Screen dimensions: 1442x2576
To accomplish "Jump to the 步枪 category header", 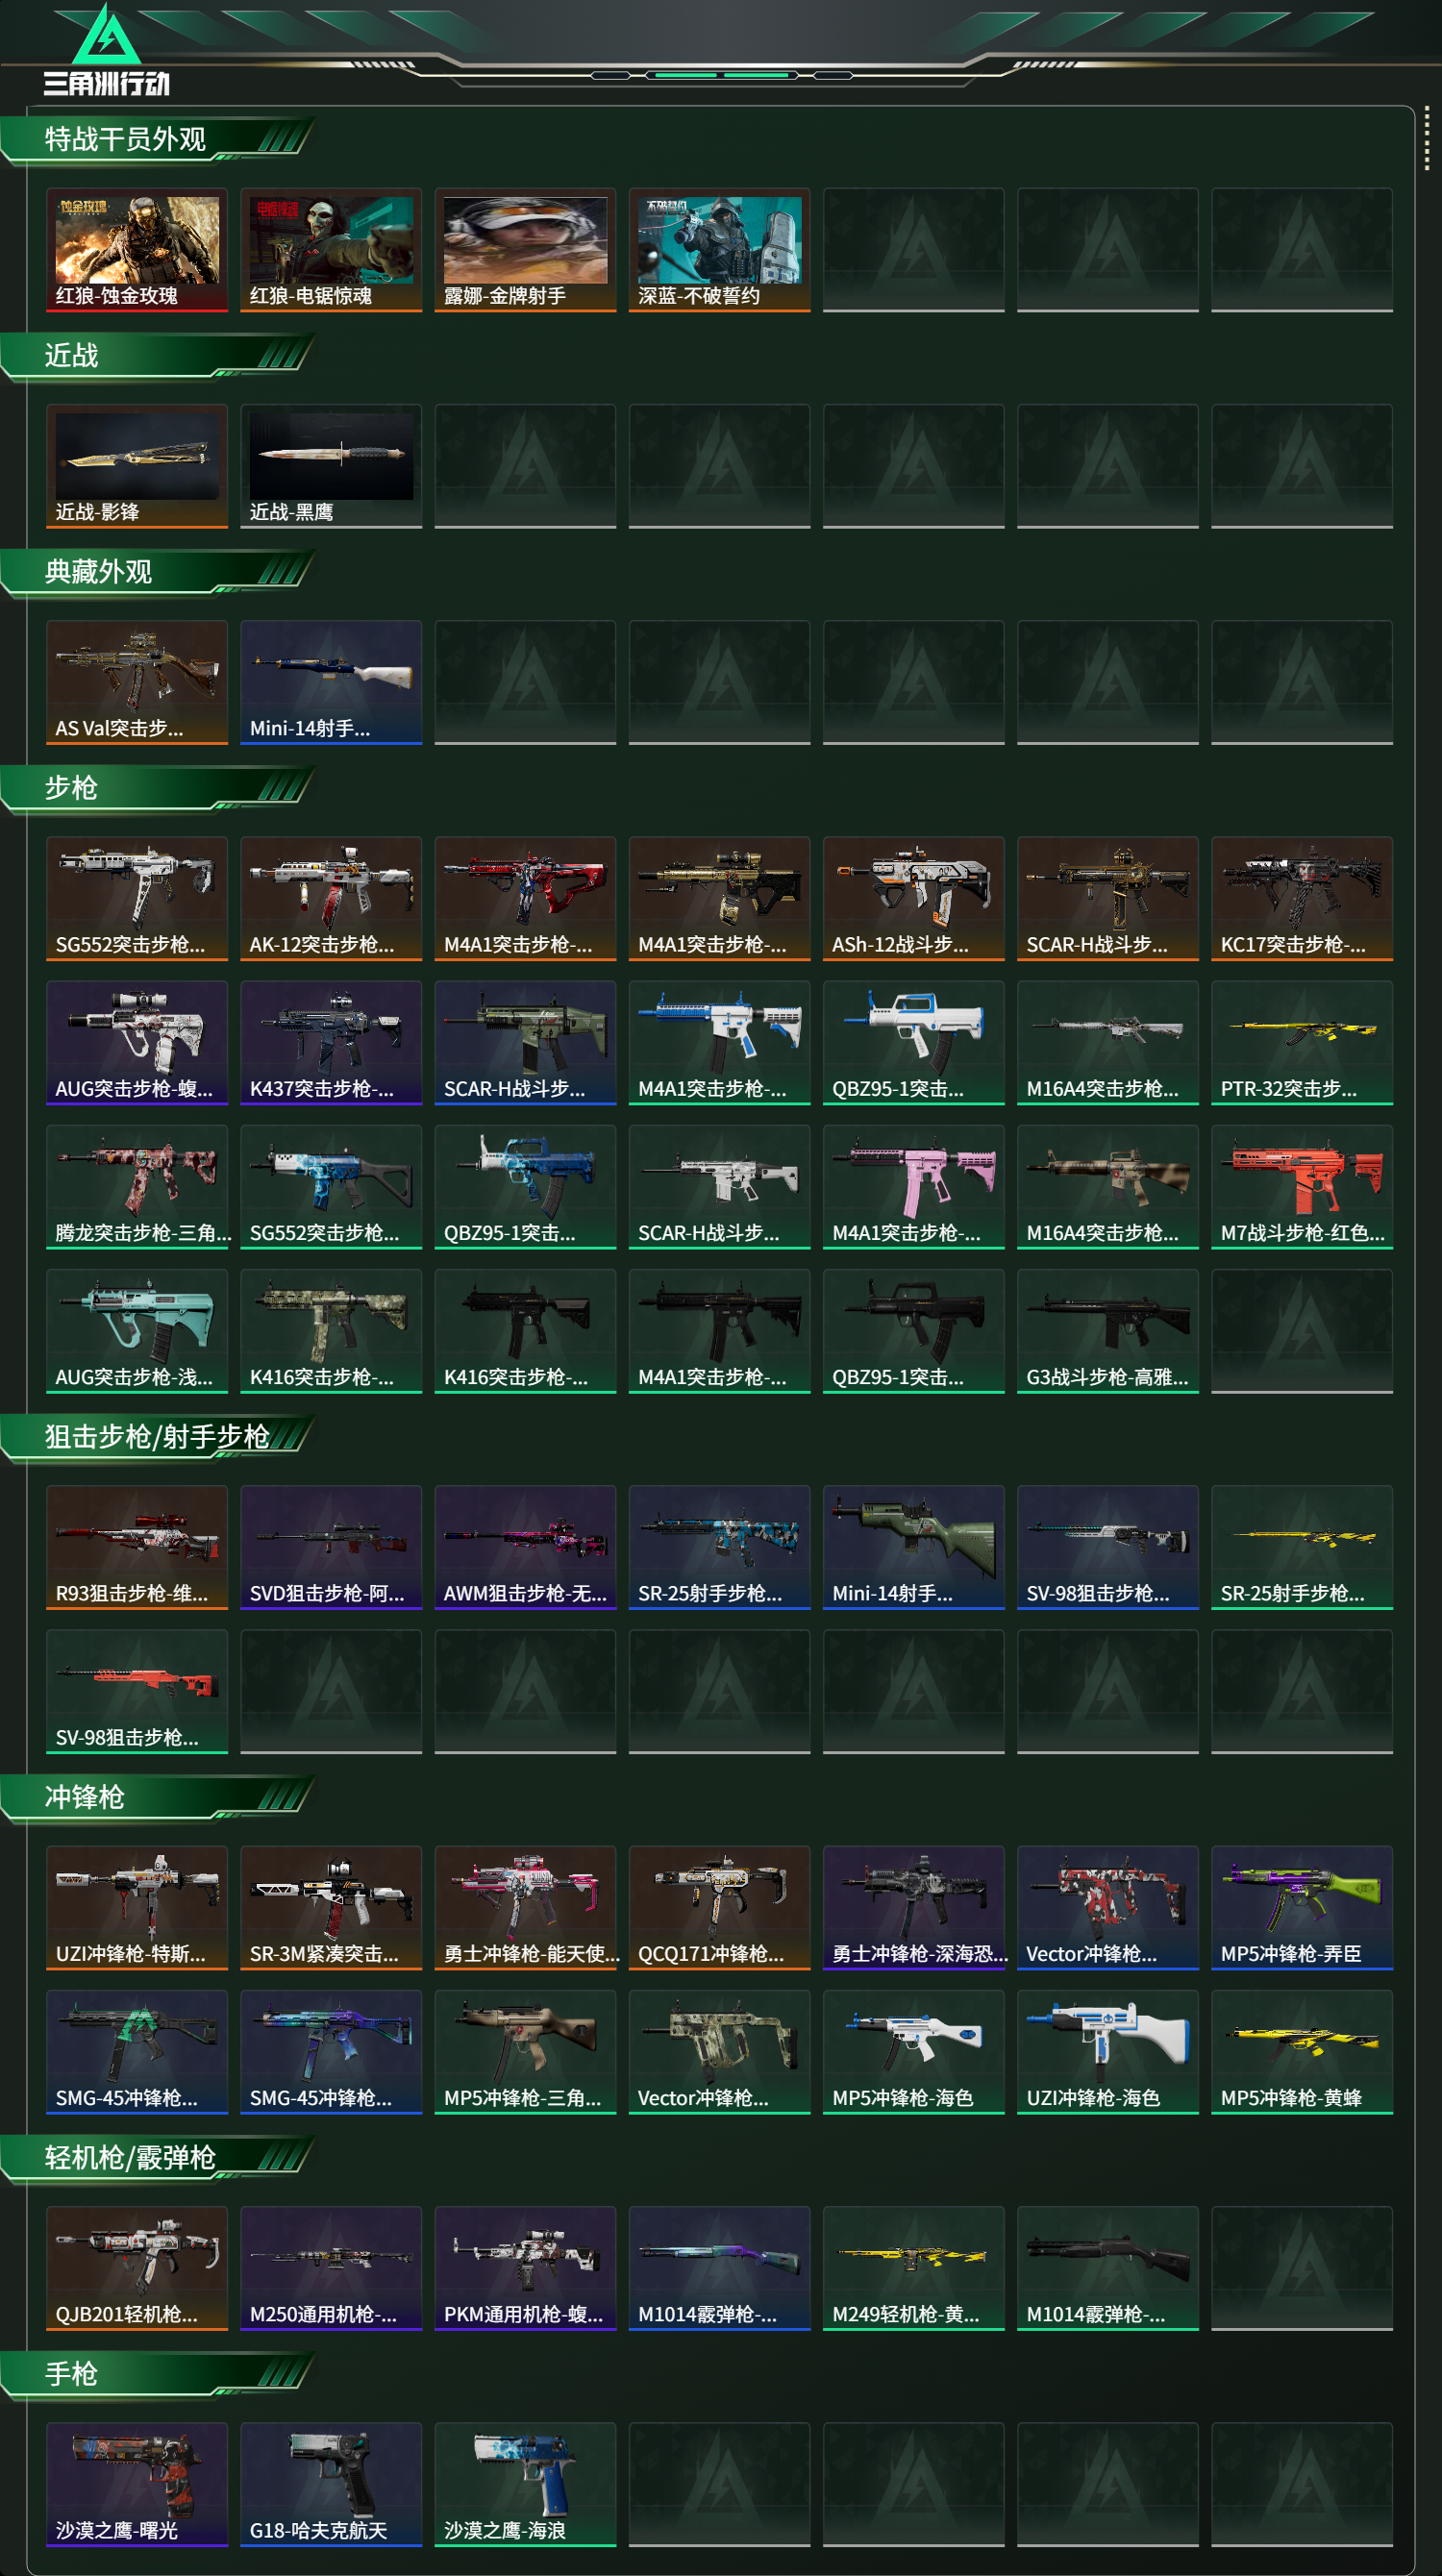I will 158,788.
